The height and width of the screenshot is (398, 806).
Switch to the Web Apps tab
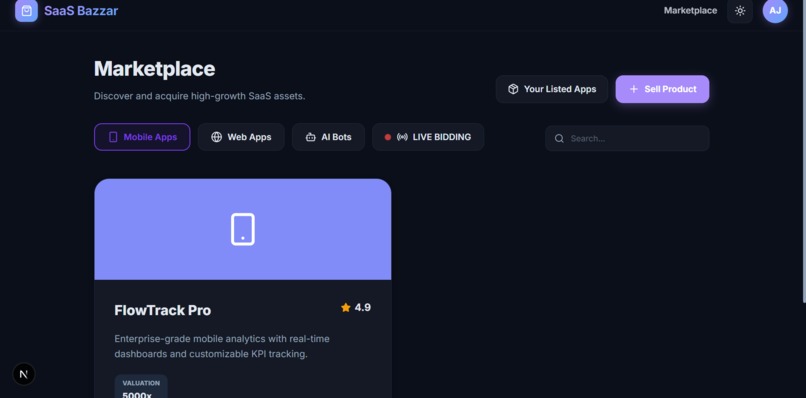click(x=241, y=137)
